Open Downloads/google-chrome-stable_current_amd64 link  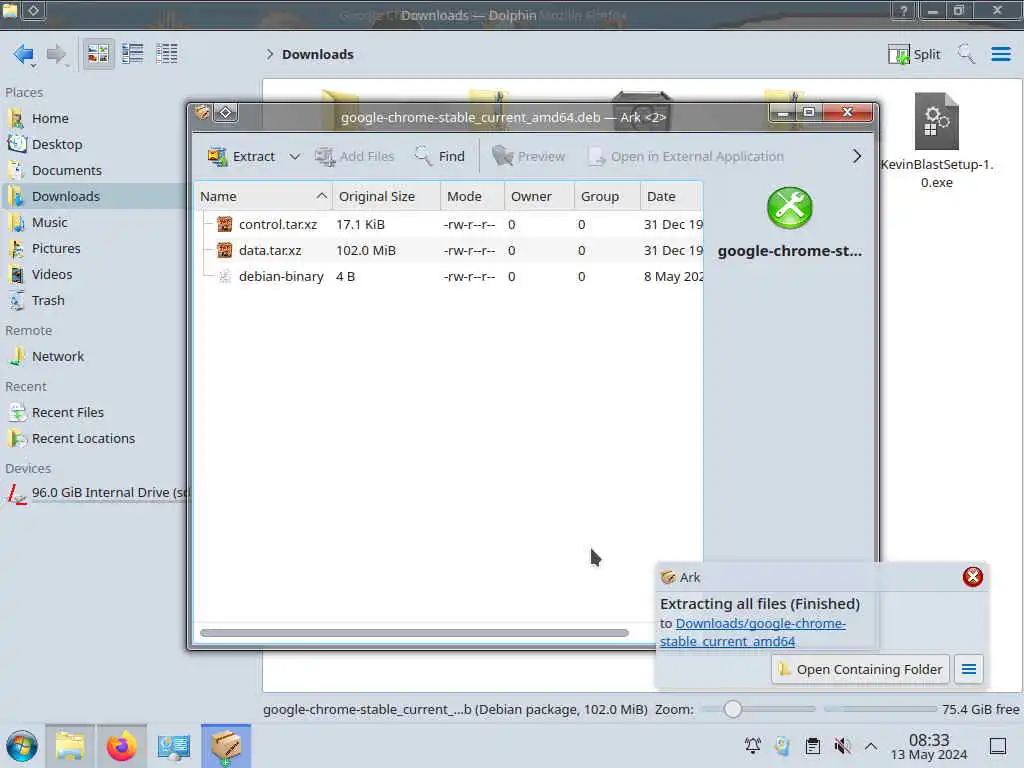coord(752,633)
